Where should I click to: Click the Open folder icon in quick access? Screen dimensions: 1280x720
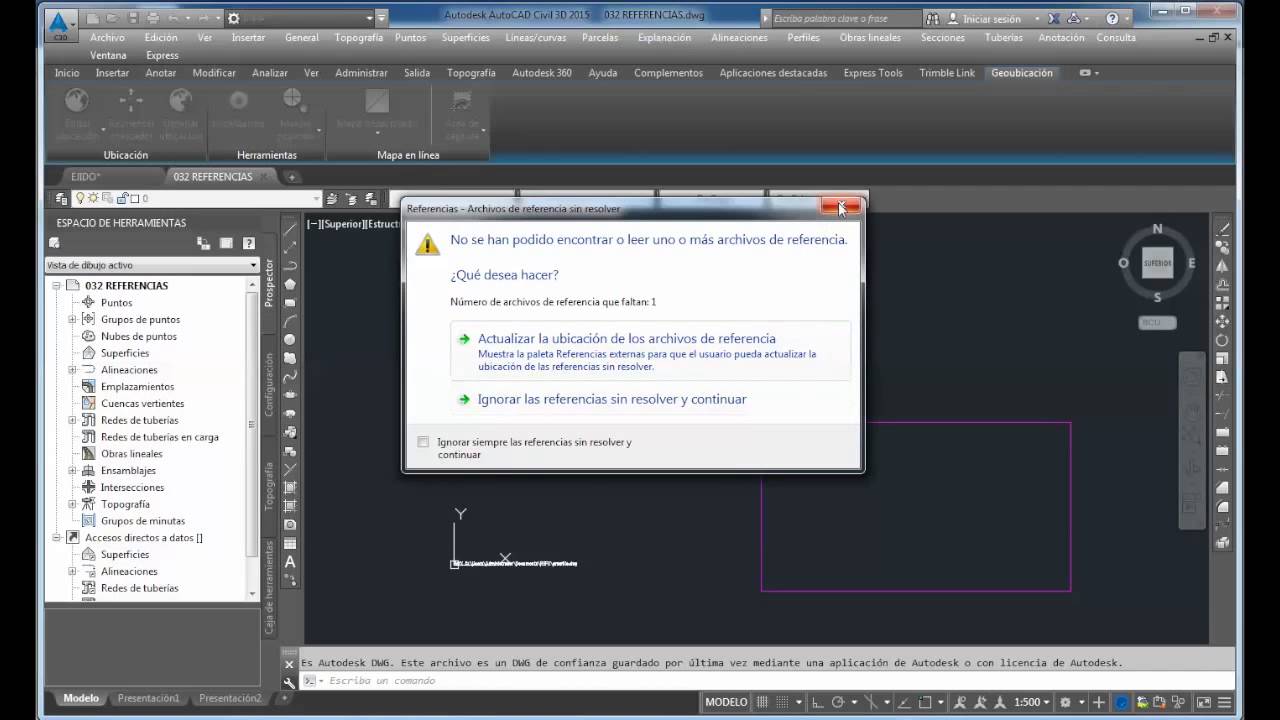(112, 18)
